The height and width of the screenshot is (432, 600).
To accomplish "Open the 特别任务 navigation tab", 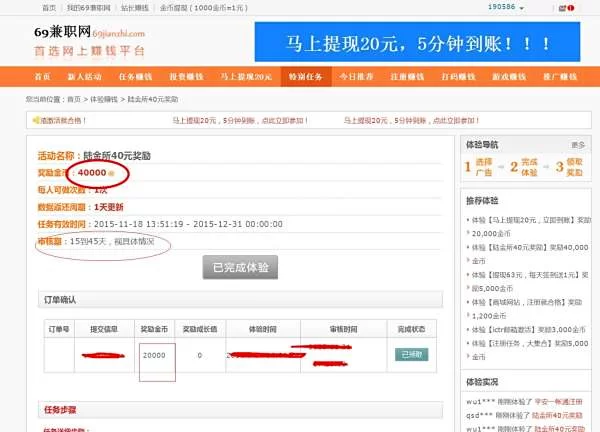I will point(304,77).
